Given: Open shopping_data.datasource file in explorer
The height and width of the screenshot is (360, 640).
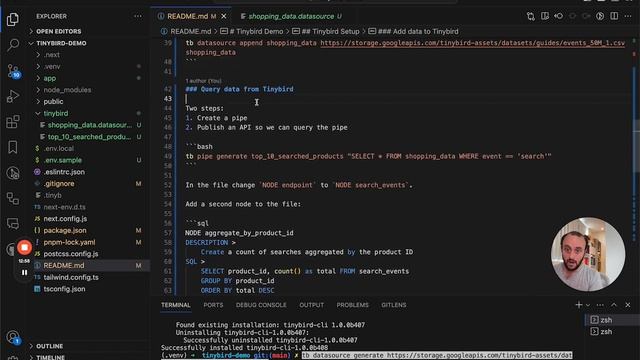Looking at the screenshot, I should click(x=89, y=125).
